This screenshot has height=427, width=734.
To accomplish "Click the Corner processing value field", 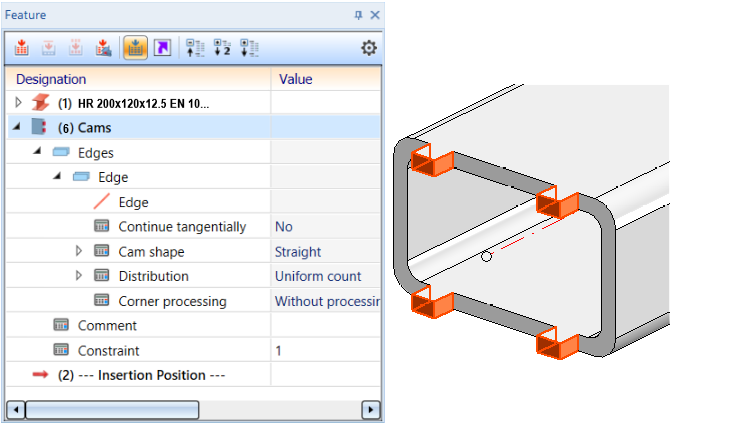I will coord(326,301).
